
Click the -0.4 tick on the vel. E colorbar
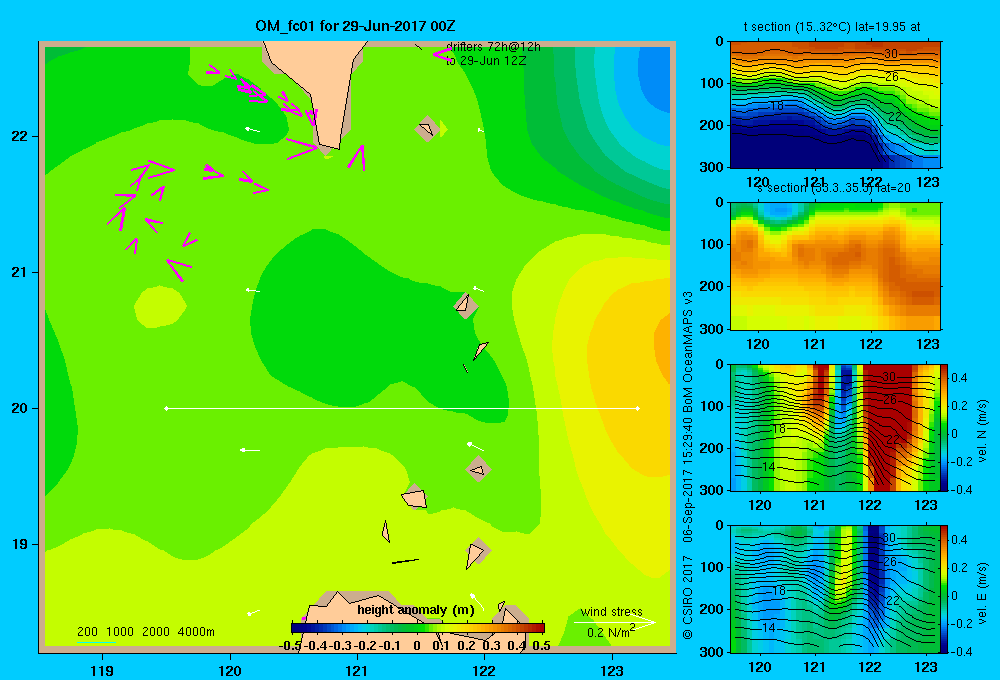[x=961, y=651]
